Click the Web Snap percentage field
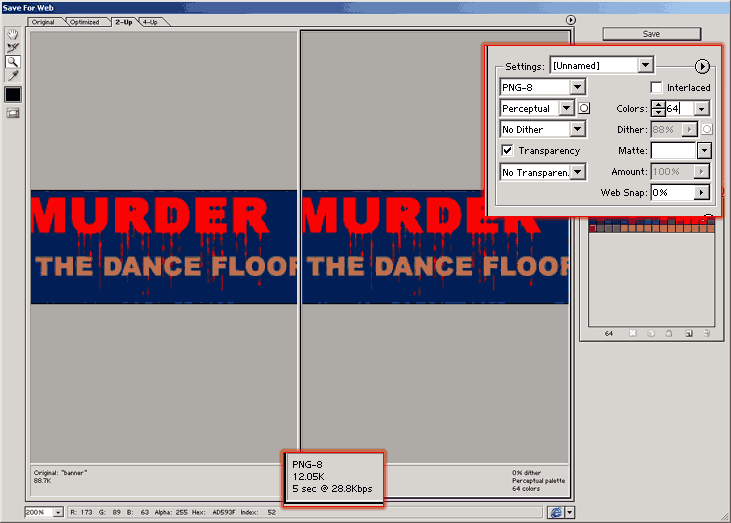Screen dimensions: 731x523 [672, 193]
